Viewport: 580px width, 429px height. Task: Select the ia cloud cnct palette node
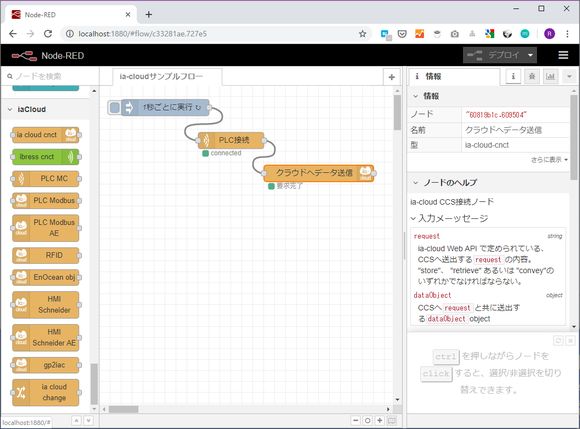(46, 135)
